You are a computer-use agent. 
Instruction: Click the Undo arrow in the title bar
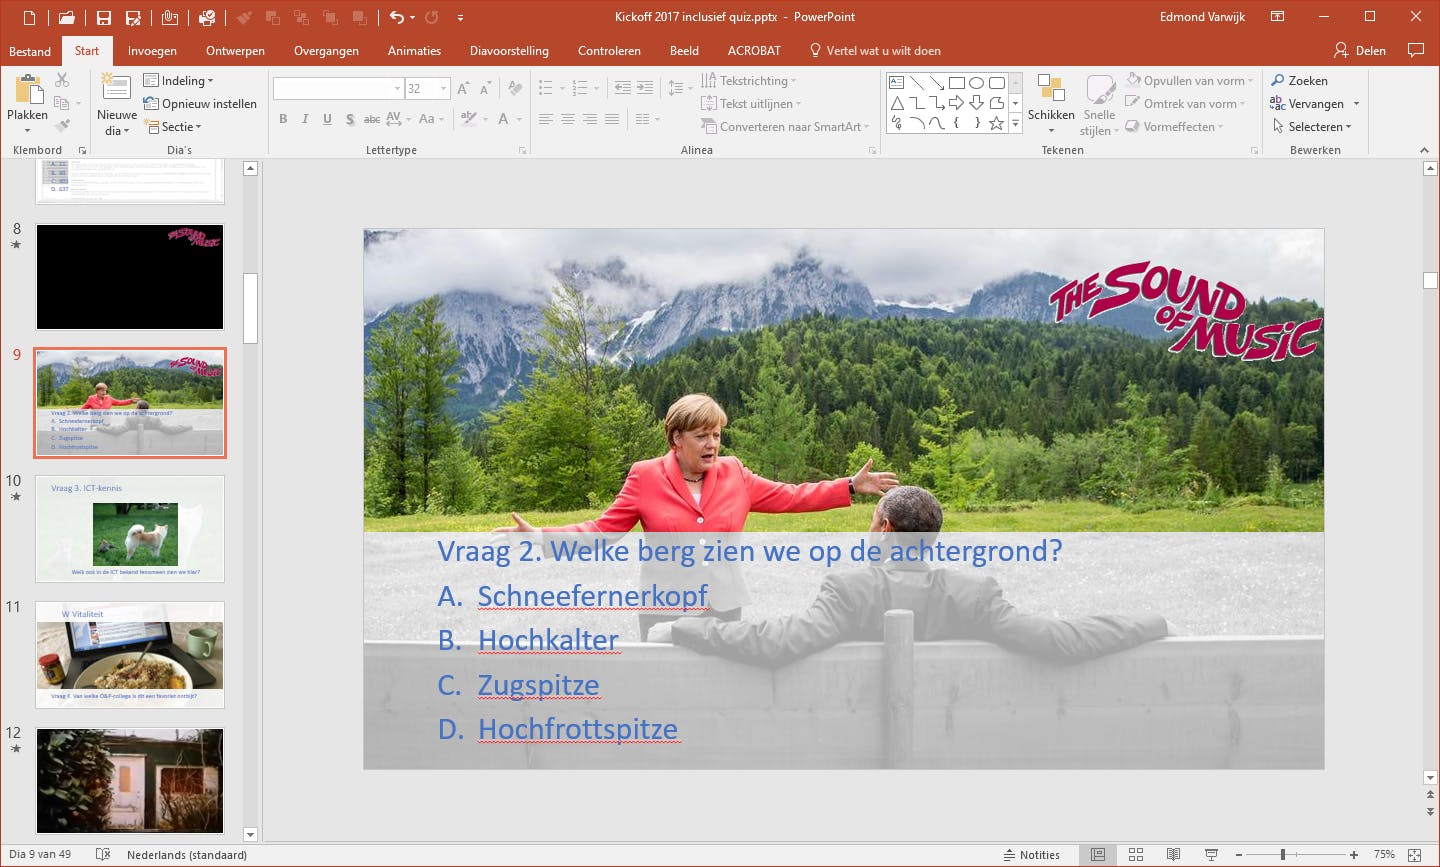(x=396, y=17)
